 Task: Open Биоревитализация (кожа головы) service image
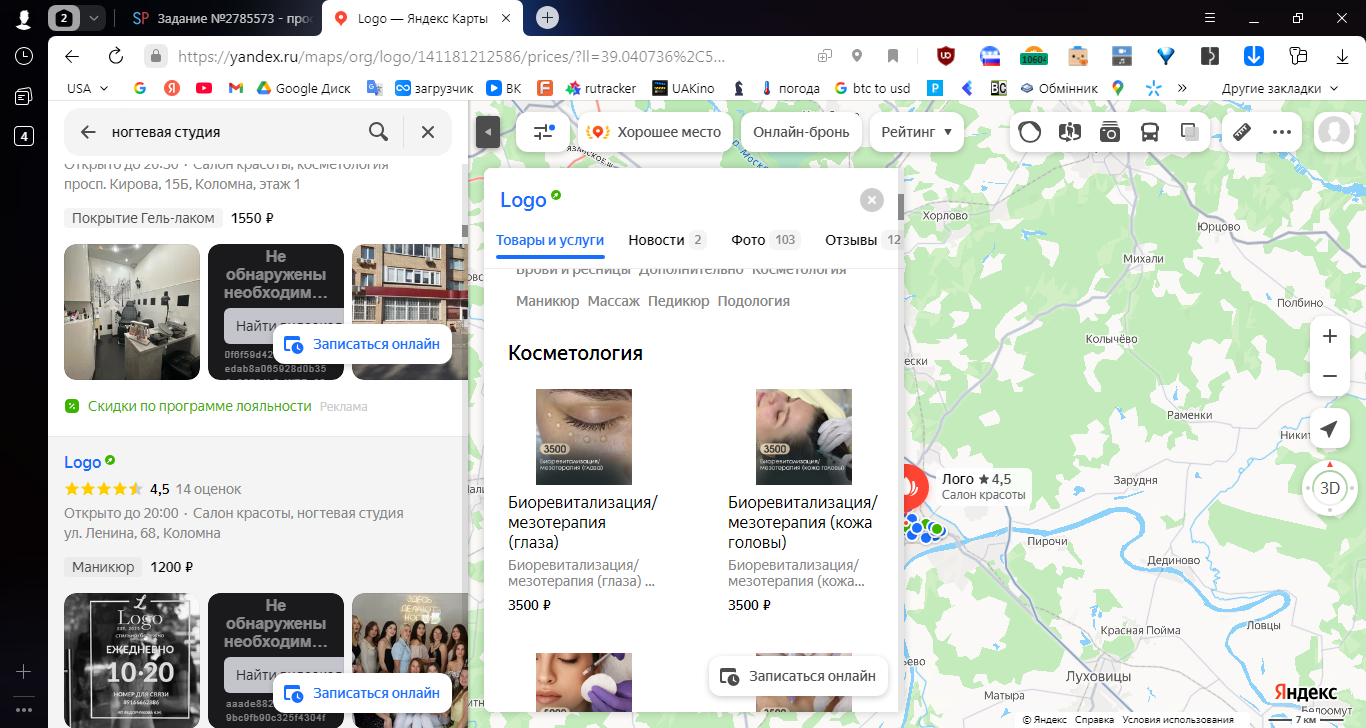[804, 437]
